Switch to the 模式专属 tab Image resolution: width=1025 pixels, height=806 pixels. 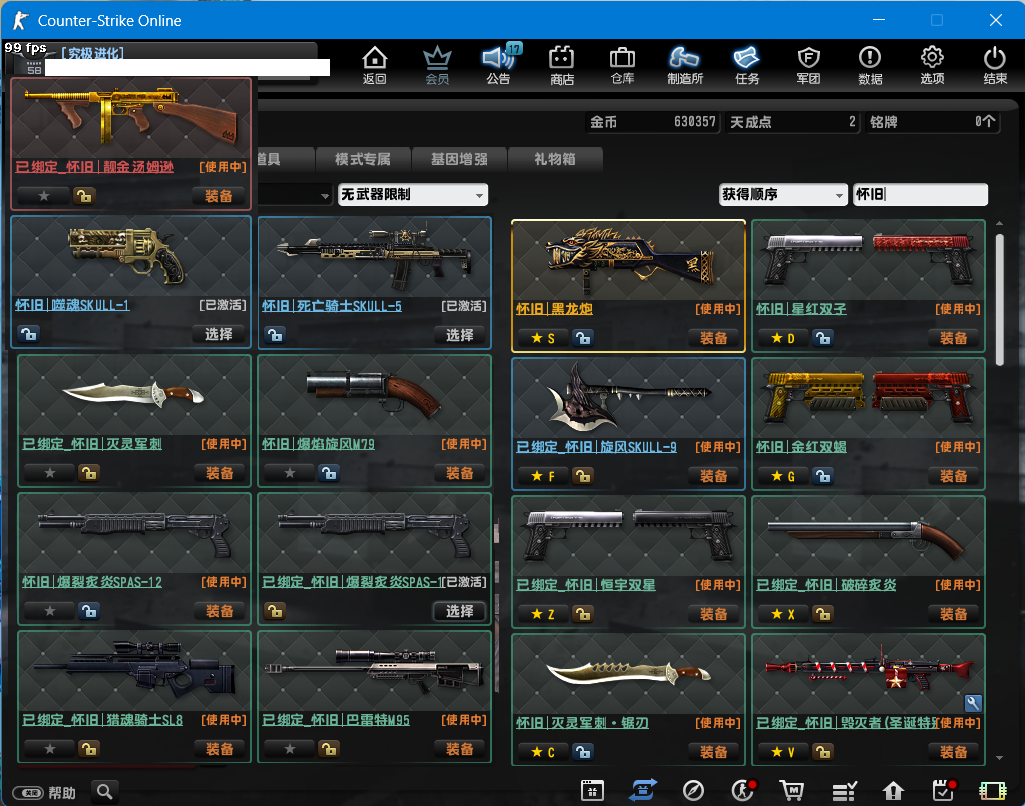363,159
